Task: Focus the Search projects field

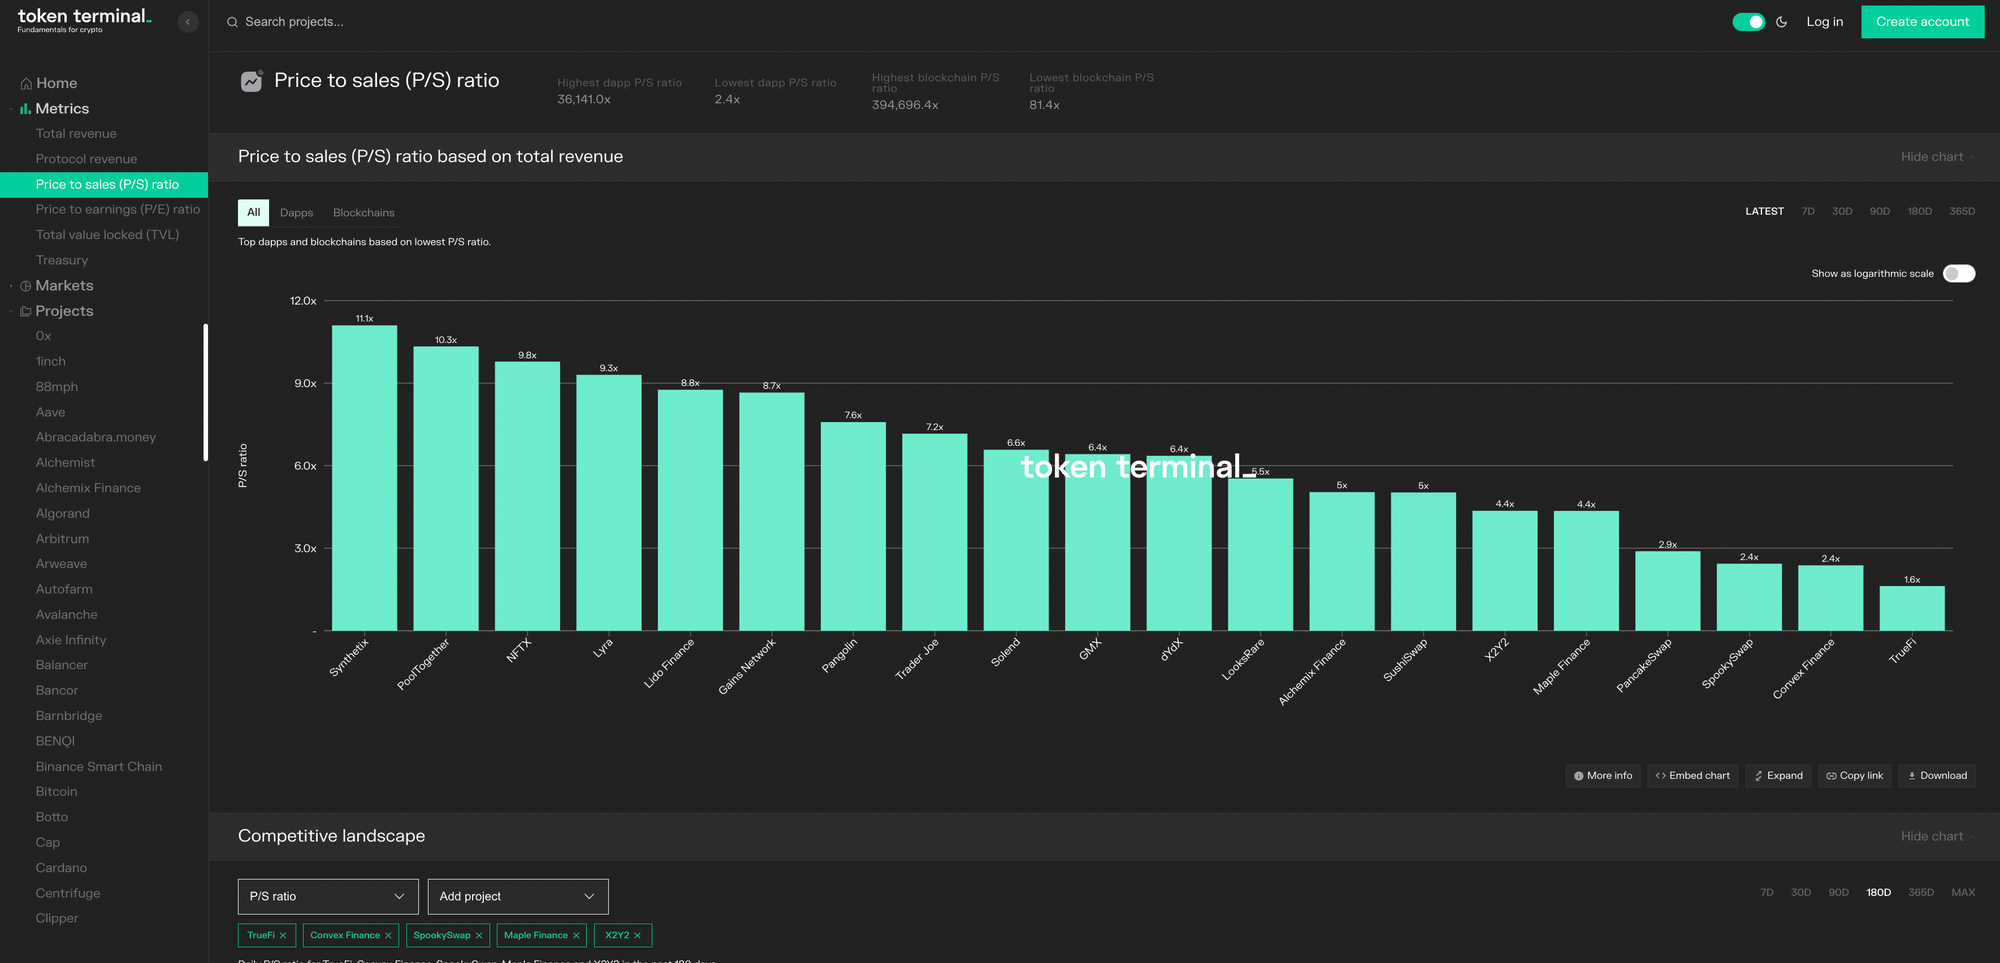Action: point(294,22)
